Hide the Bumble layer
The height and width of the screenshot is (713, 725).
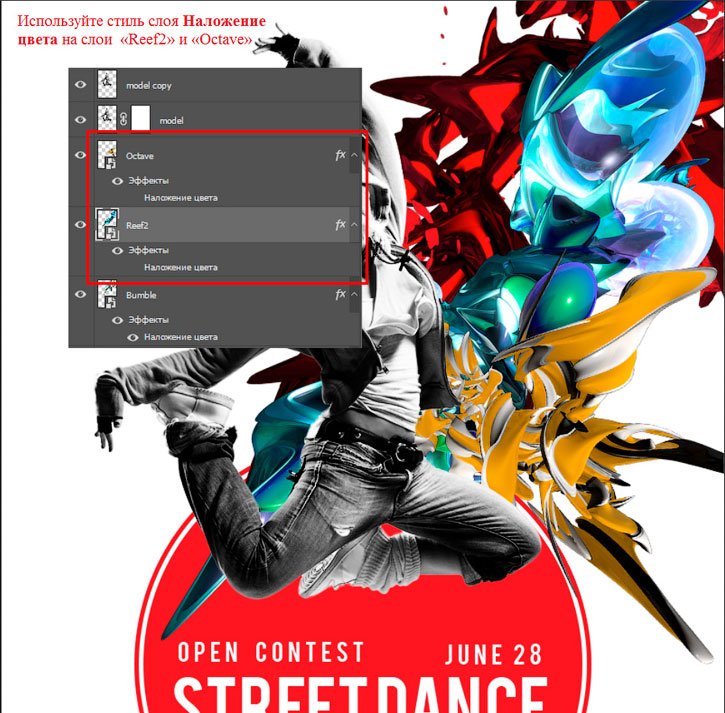(80, 295)
